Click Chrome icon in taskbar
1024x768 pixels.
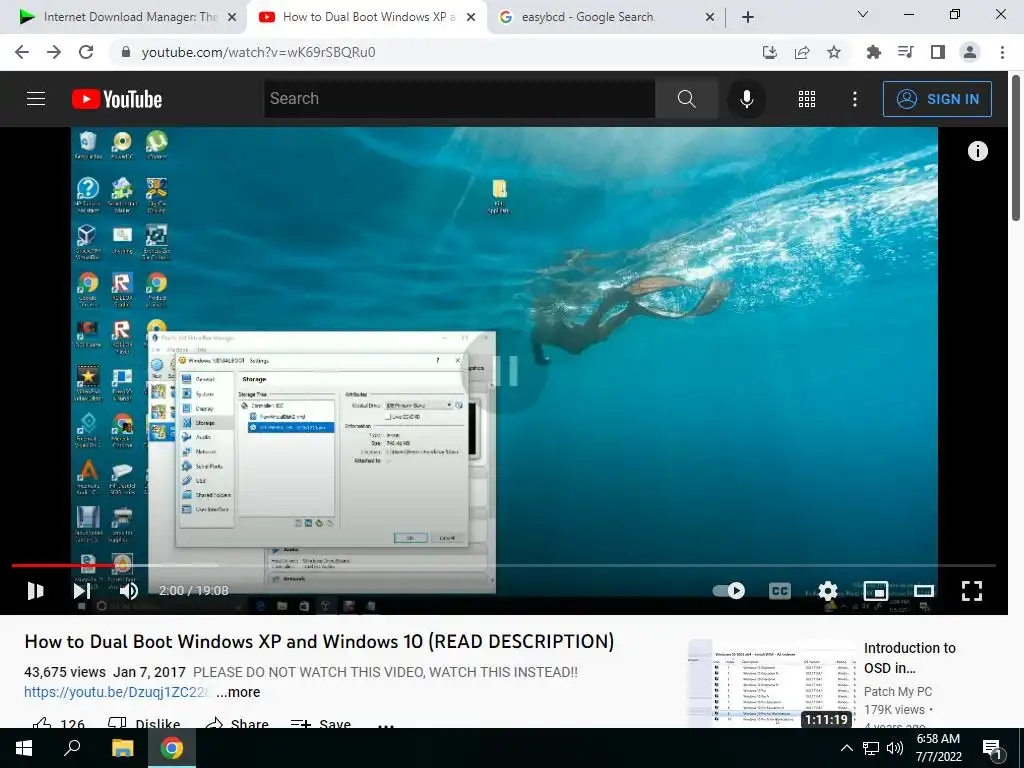172,748
